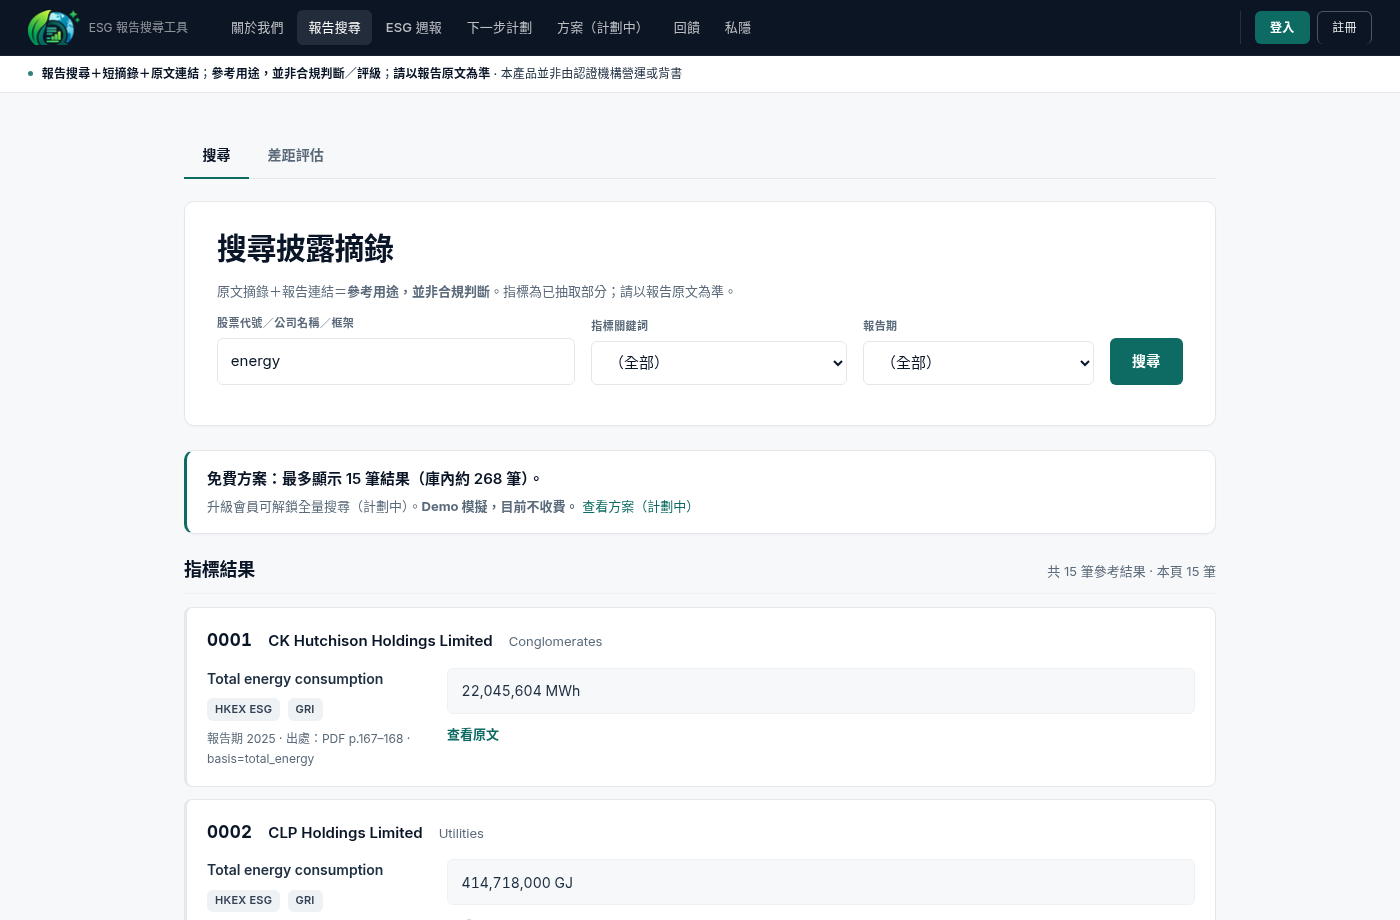Click the ESG tool logo icon
1400x920 pixels.
point(53,28)
